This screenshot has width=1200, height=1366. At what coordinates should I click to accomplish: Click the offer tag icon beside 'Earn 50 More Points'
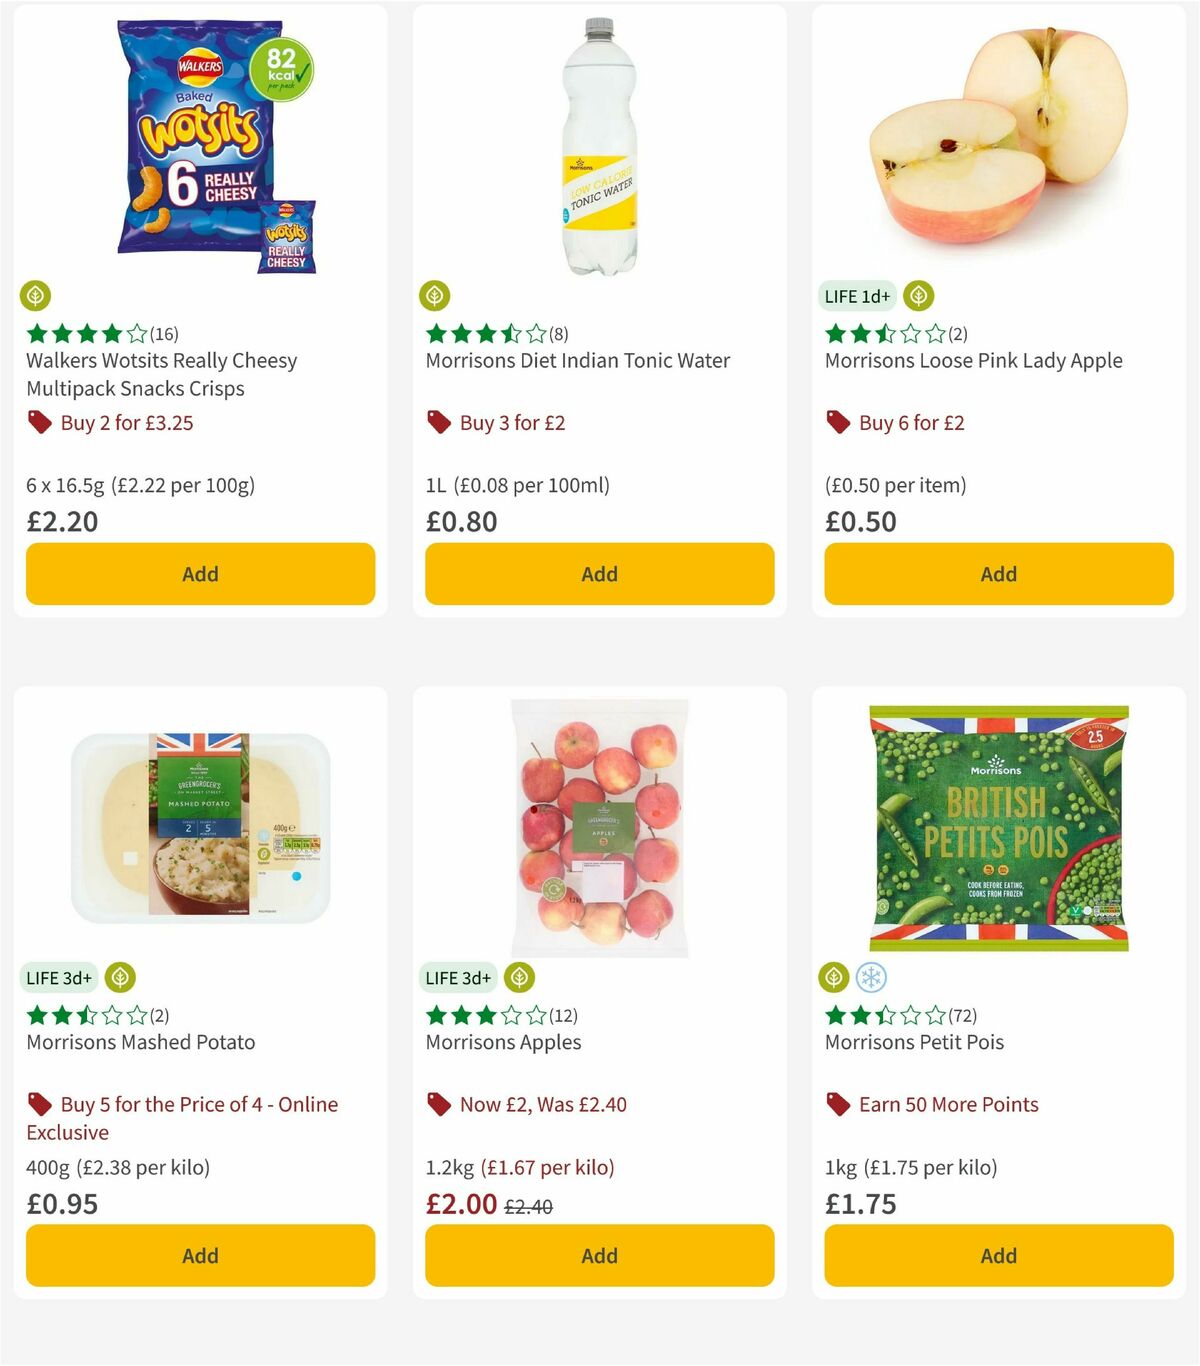(838, 1104)
